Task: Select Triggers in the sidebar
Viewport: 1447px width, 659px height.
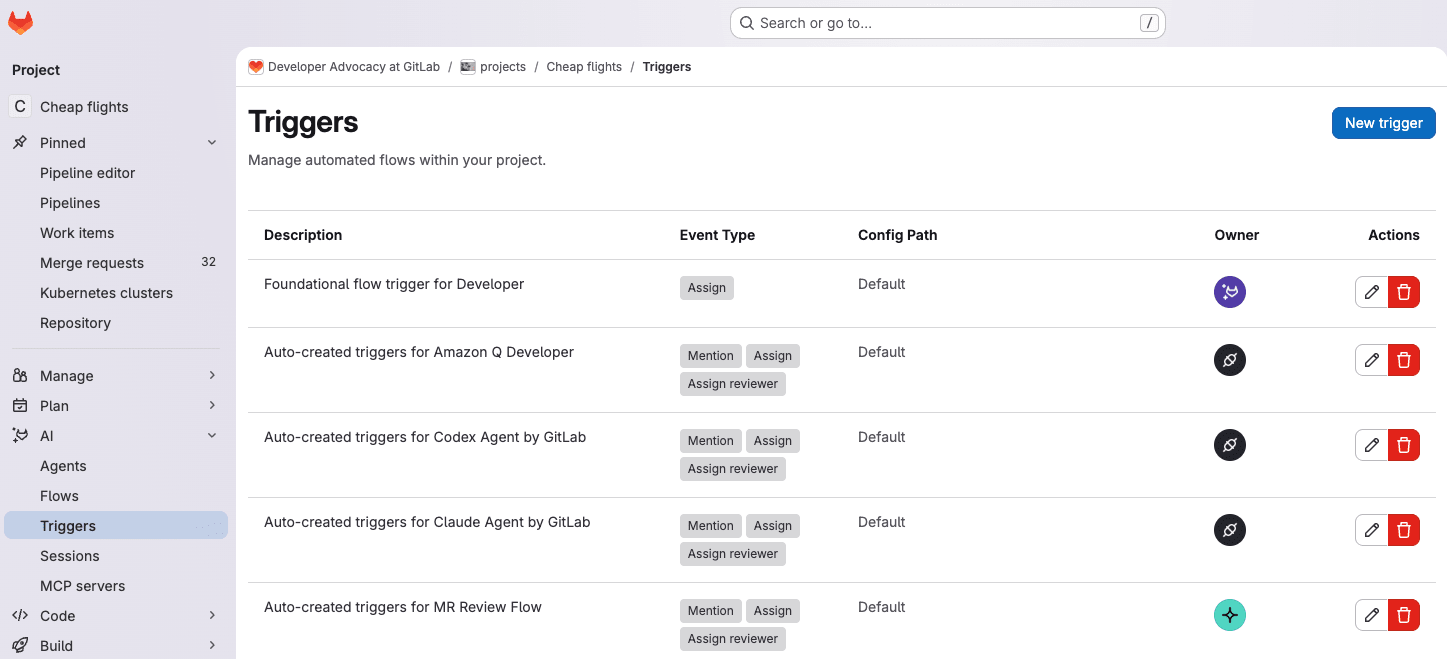Action: [116, 526]
